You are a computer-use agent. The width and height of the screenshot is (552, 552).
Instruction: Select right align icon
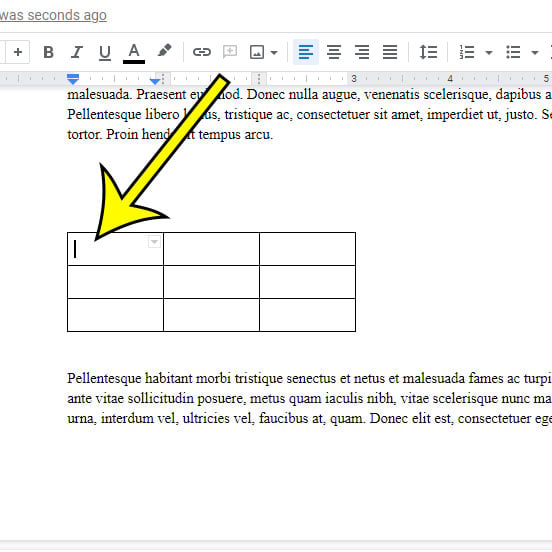(362, 52)
